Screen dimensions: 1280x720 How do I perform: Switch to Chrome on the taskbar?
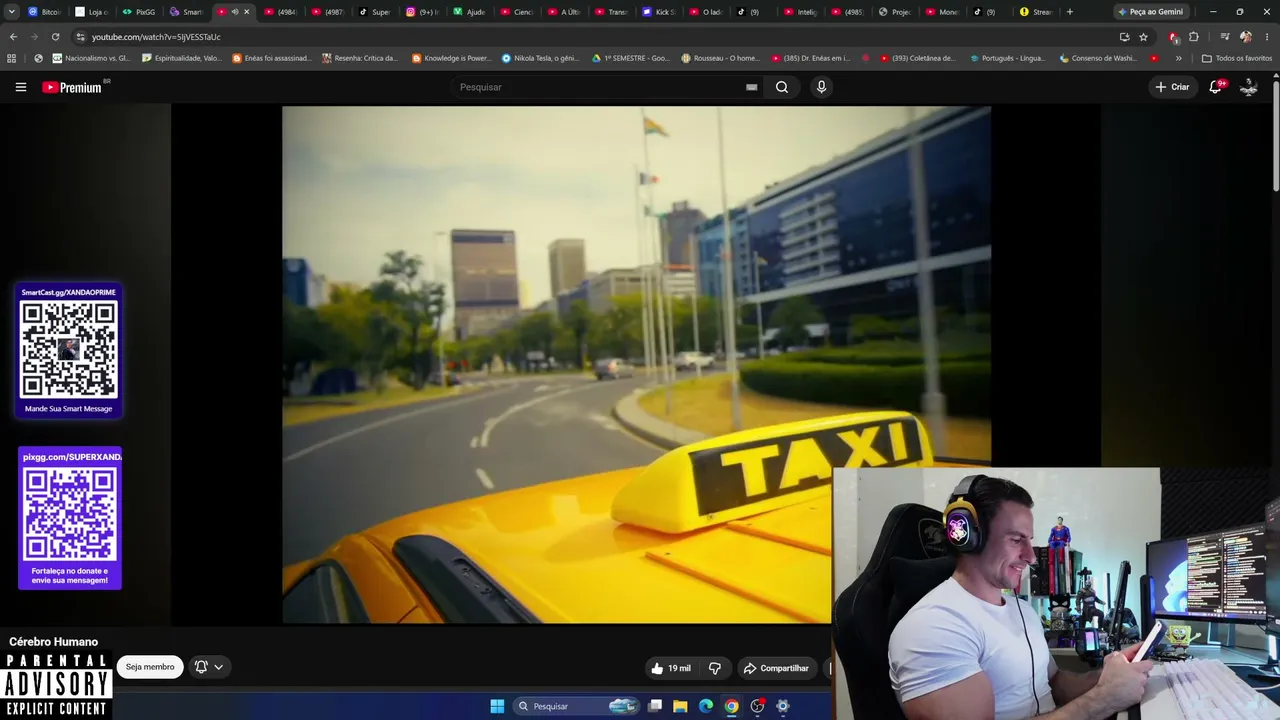coord(732,706)
